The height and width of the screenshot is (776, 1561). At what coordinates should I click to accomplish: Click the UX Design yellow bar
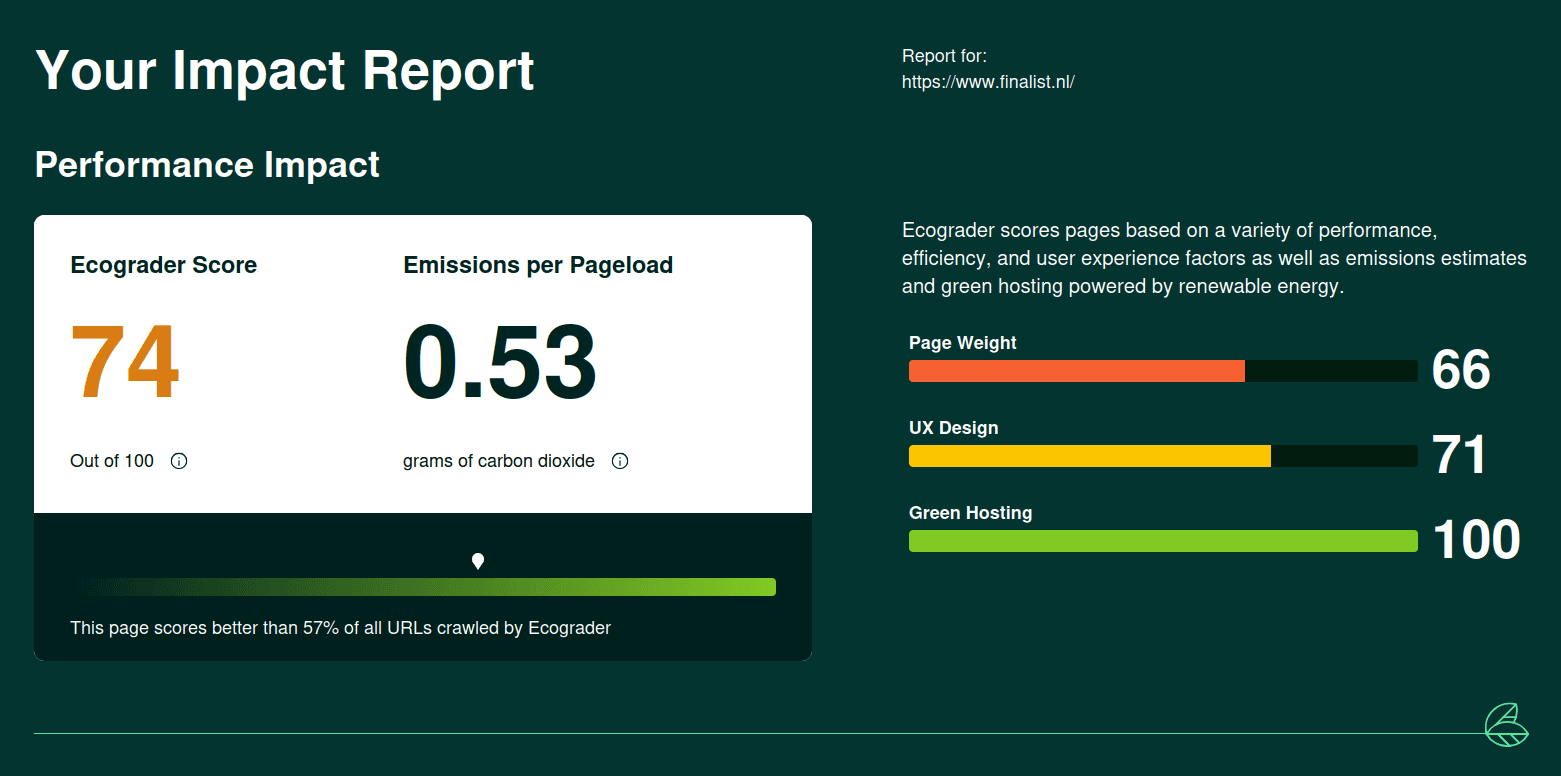click(1089, 456)
